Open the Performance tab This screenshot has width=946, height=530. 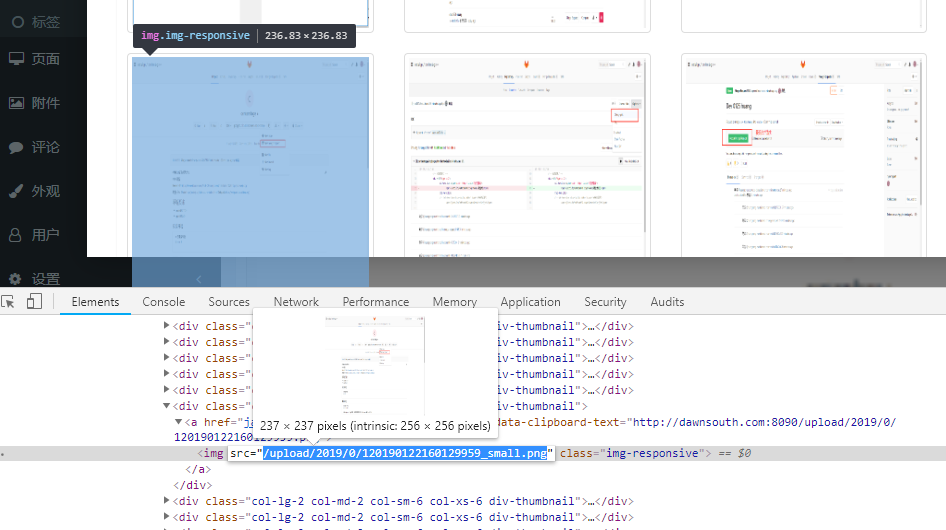(x=375, y=302)
